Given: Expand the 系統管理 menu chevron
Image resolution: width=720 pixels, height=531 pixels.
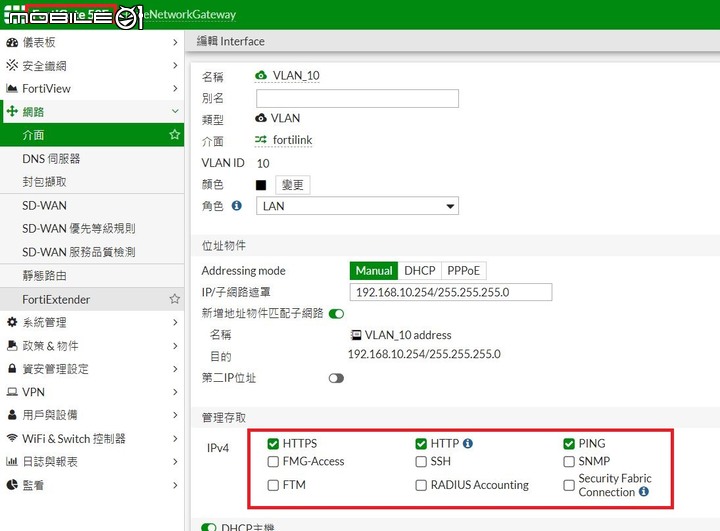Looking at the screenshot, I should [x=175, y=322].
